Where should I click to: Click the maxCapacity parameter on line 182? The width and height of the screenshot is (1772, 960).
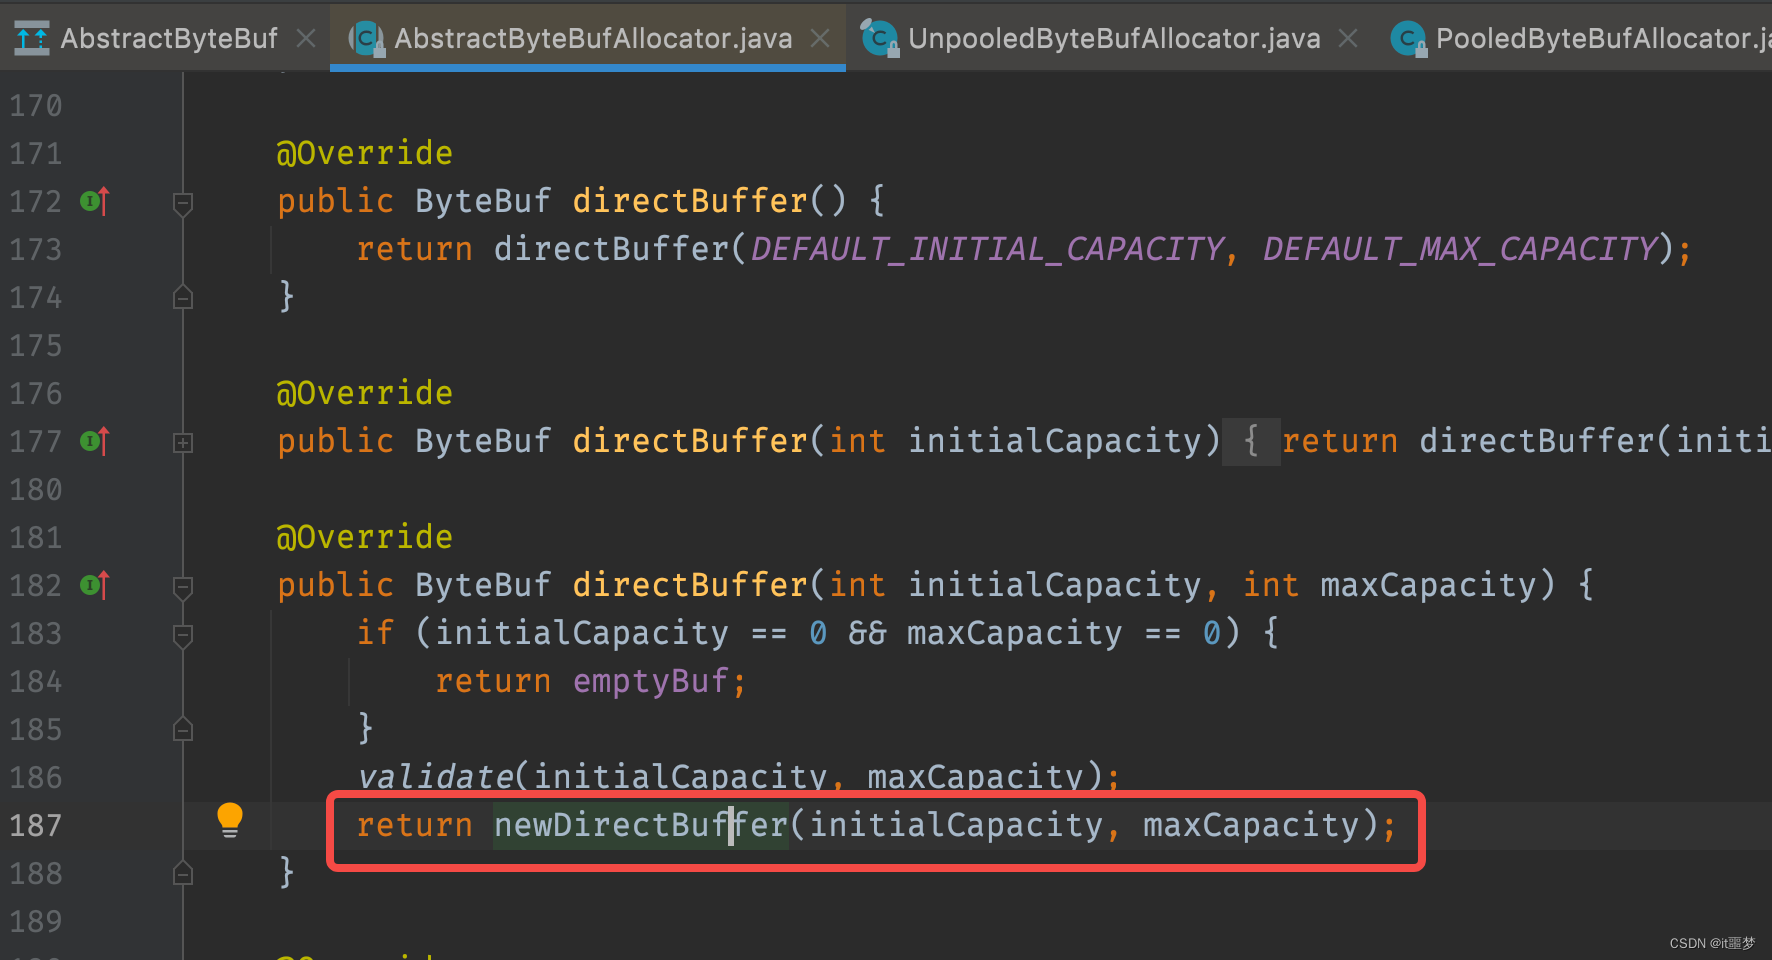[1428, 585]
